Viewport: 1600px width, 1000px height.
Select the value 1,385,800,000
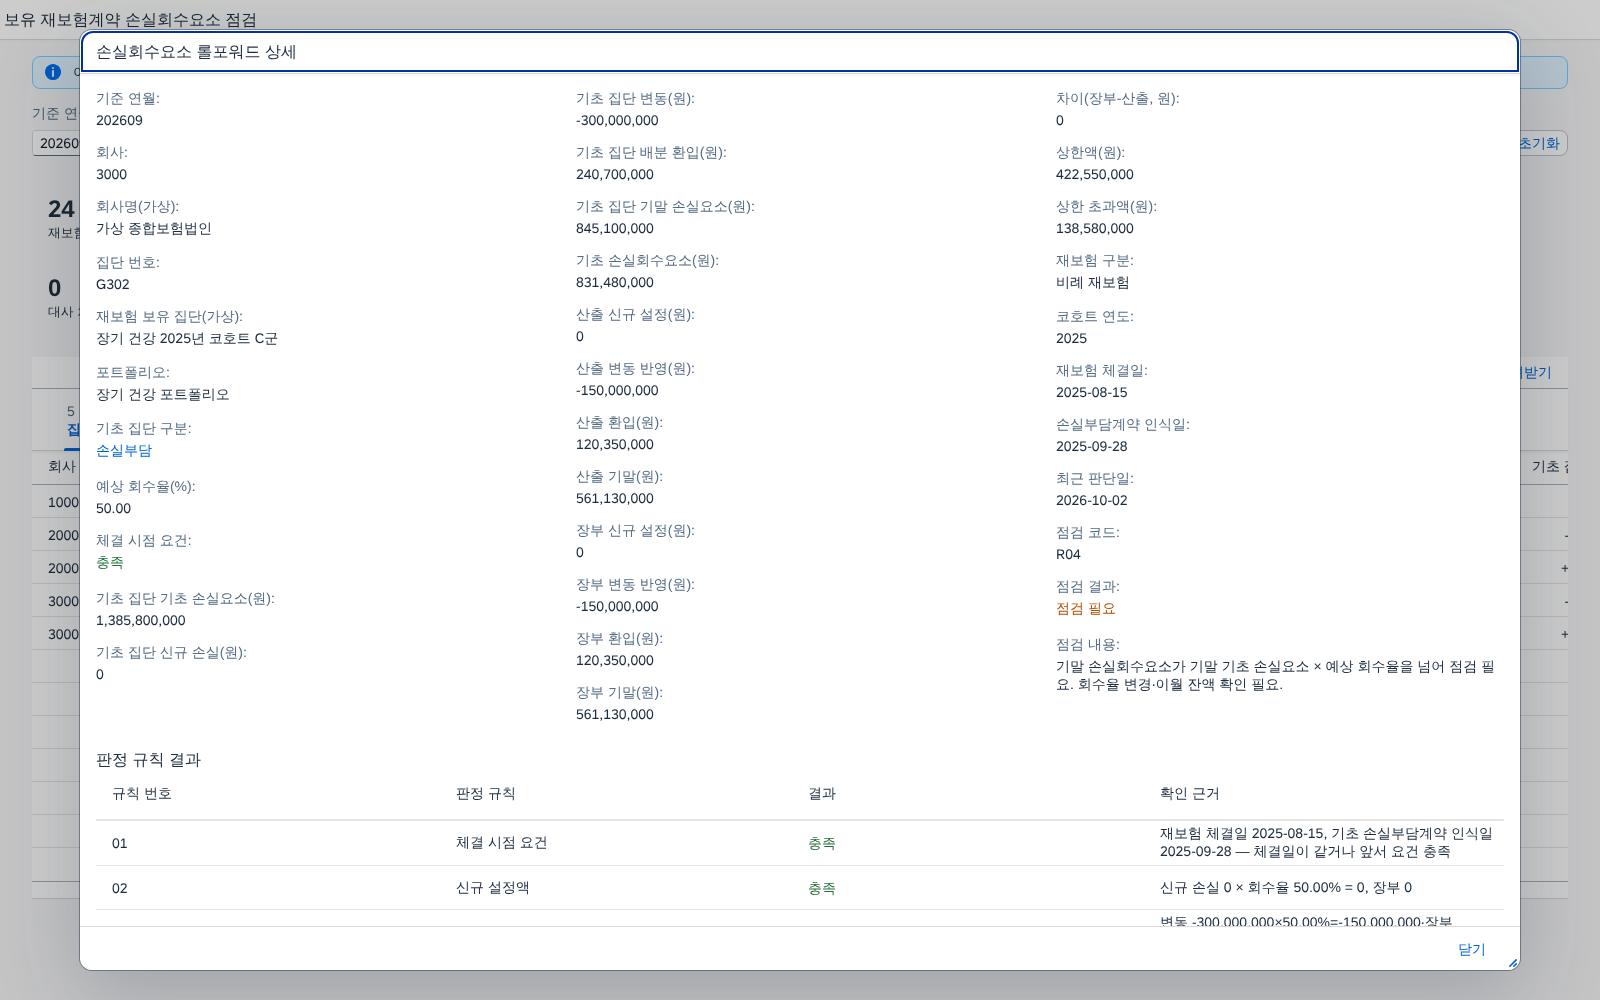point(141,620)
